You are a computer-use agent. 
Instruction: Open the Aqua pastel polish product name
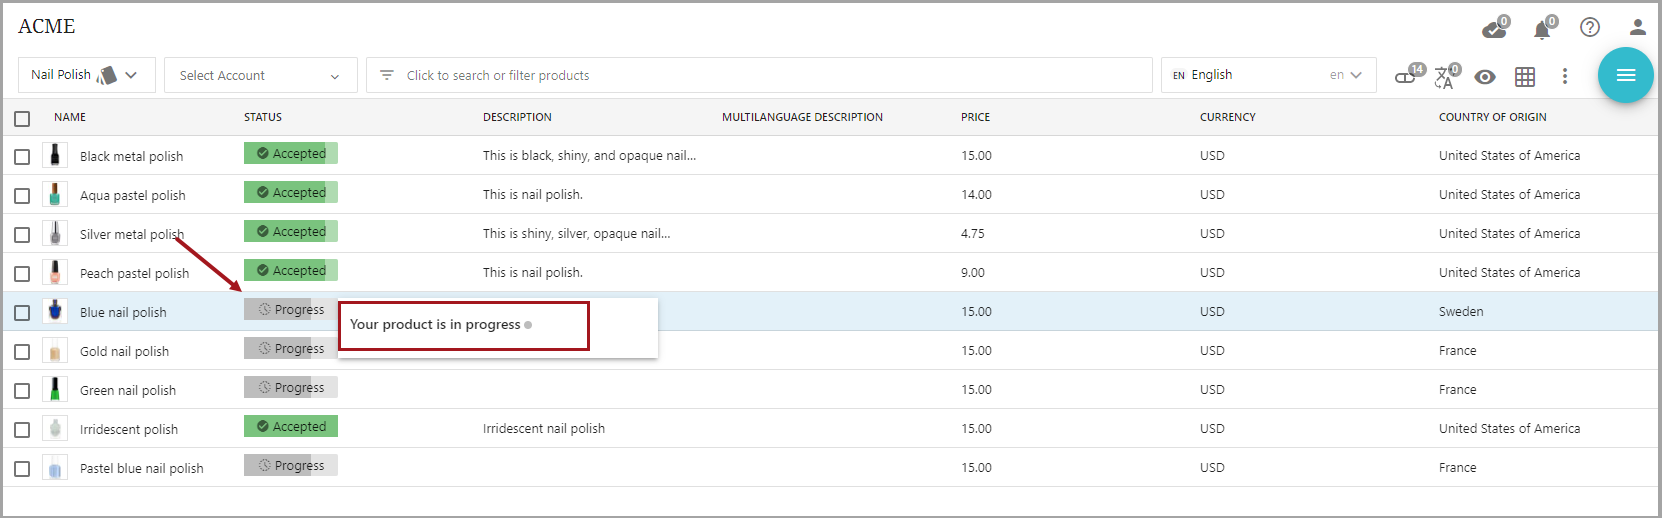click(132, 196)
